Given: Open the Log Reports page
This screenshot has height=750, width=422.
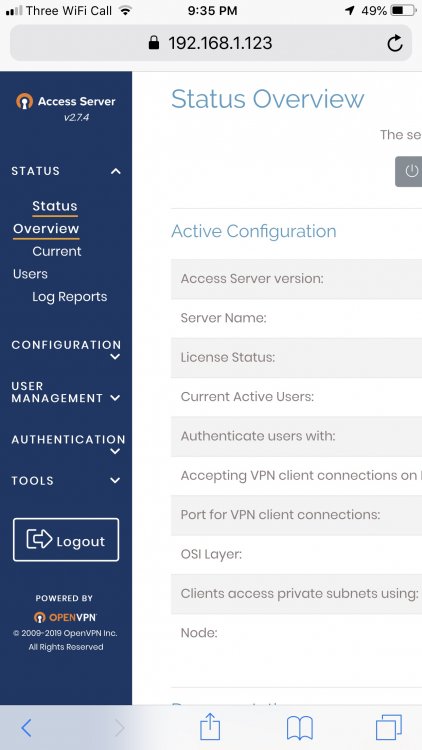Looking at the screenshot, I should tap(70, 297).
